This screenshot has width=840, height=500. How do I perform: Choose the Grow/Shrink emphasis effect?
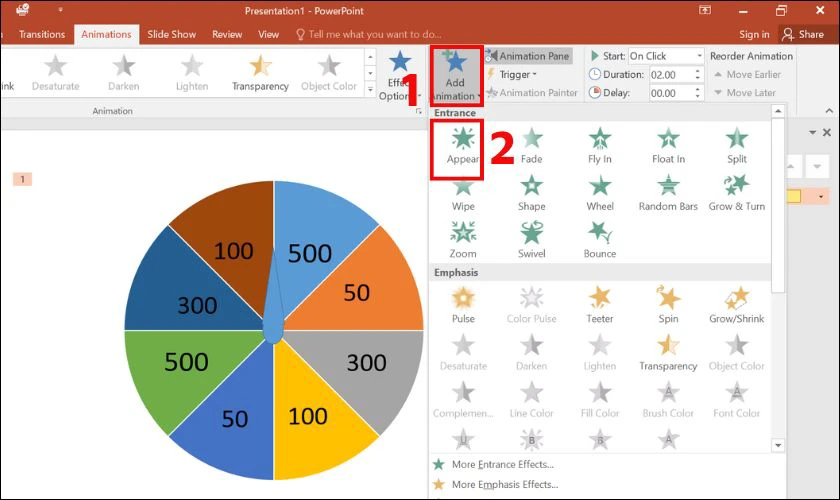[736, 304]
